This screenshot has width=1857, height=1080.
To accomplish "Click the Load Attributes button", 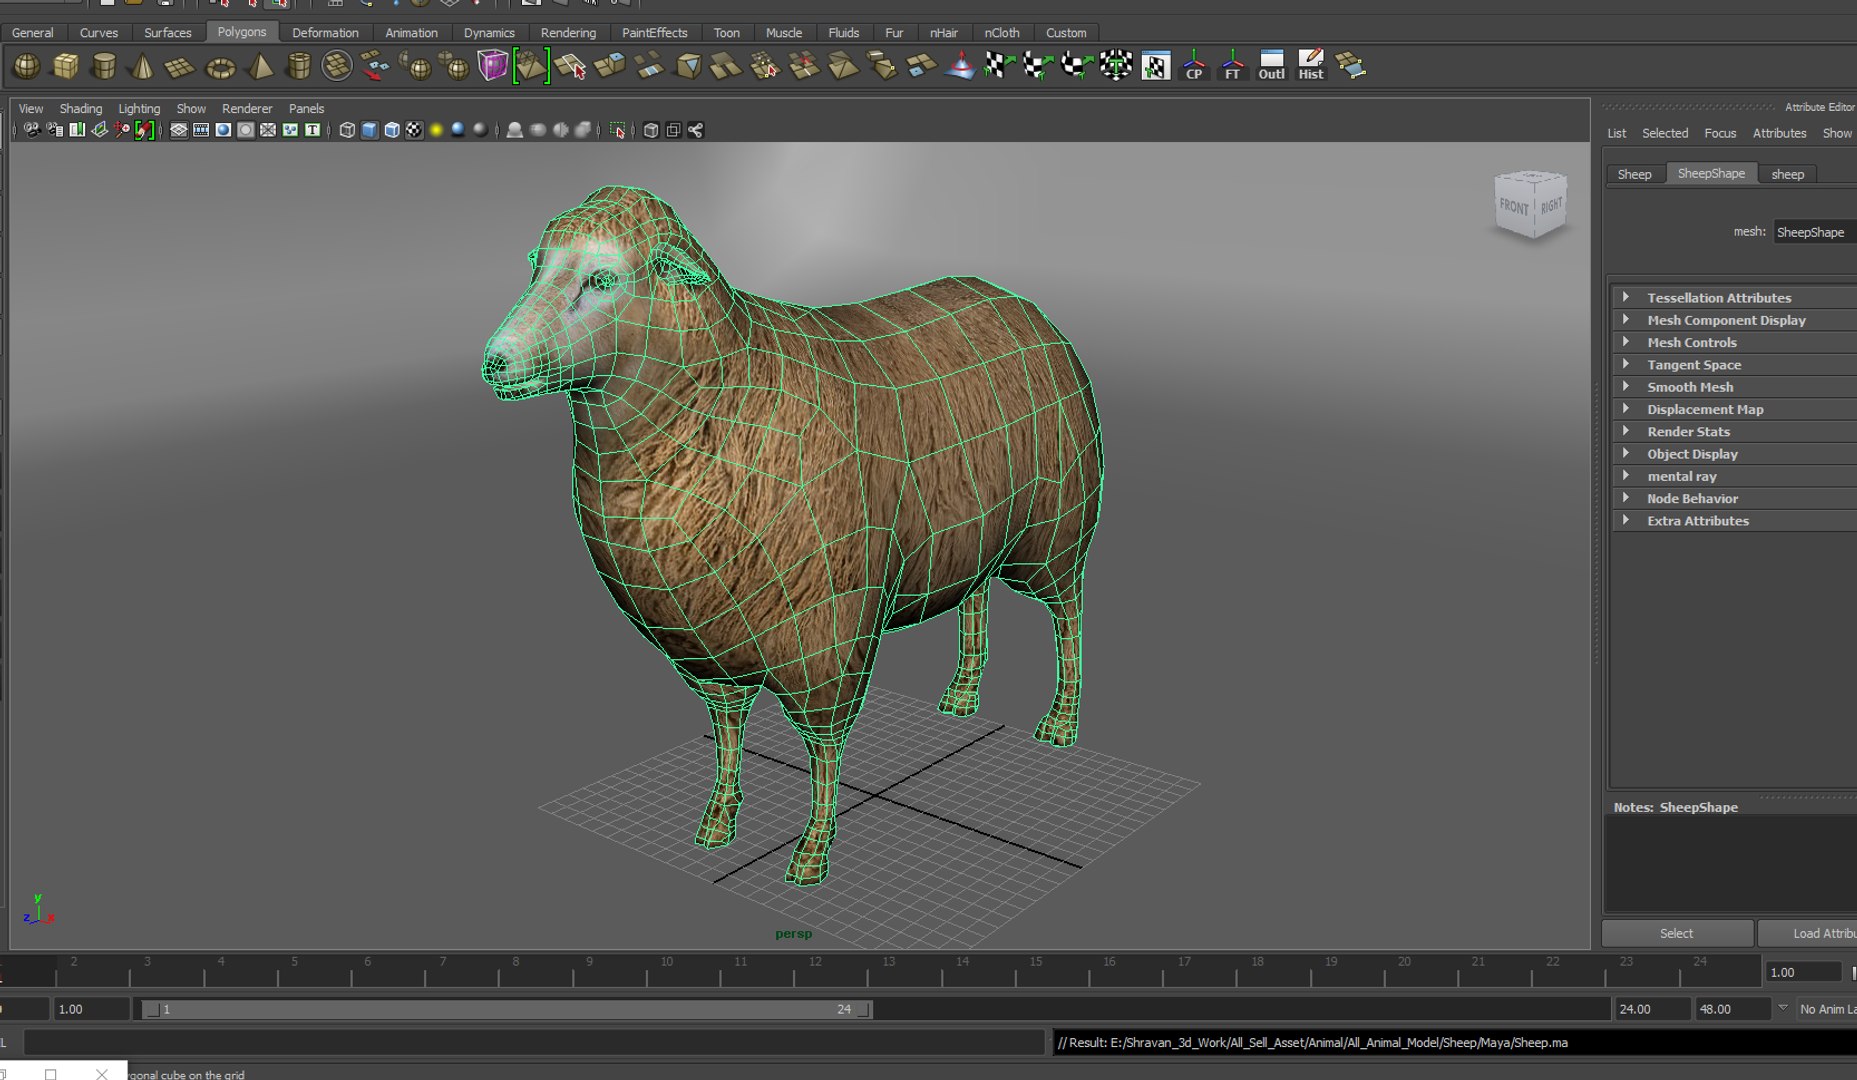I will 1808,933.
